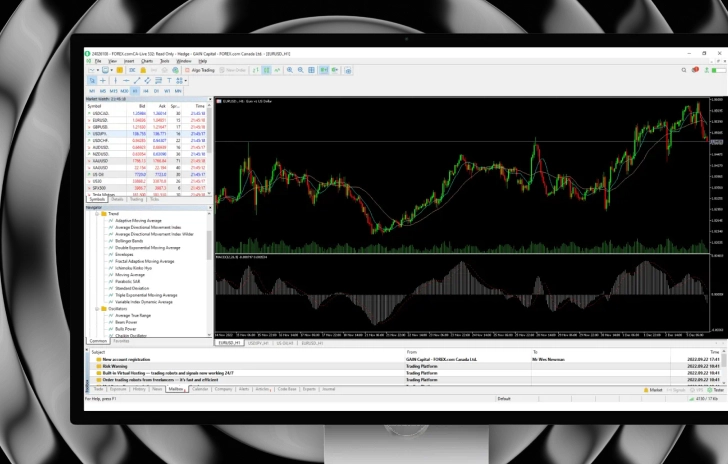Open the Charts menu

pos(147,61)
